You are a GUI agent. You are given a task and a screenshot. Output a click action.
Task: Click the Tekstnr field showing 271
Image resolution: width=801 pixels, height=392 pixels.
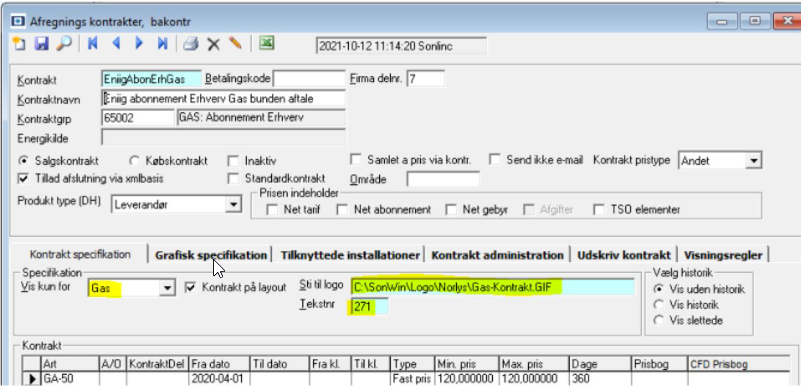(x=369, y=307)
